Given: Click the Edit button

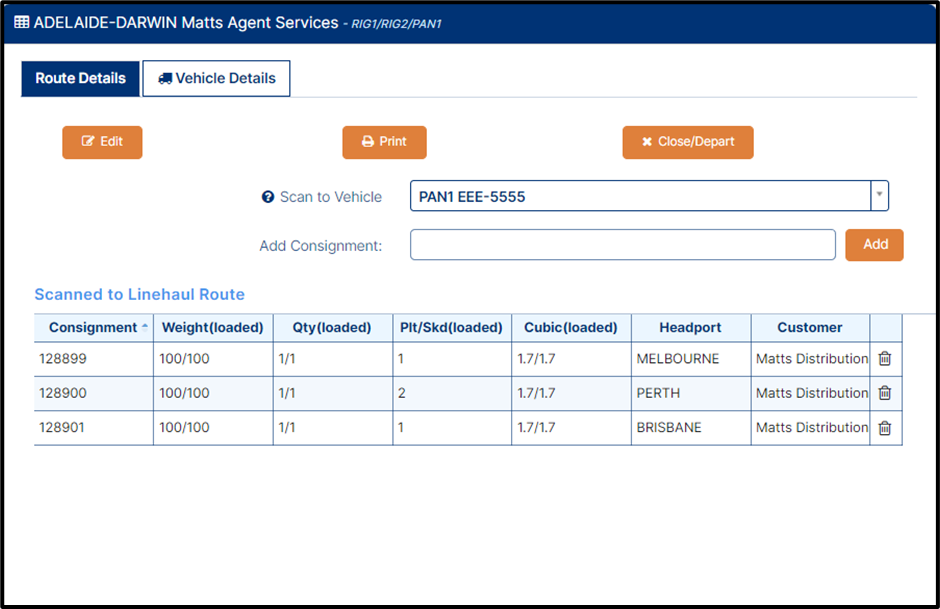Looking at the screenshot, I should tap(102, 142).
